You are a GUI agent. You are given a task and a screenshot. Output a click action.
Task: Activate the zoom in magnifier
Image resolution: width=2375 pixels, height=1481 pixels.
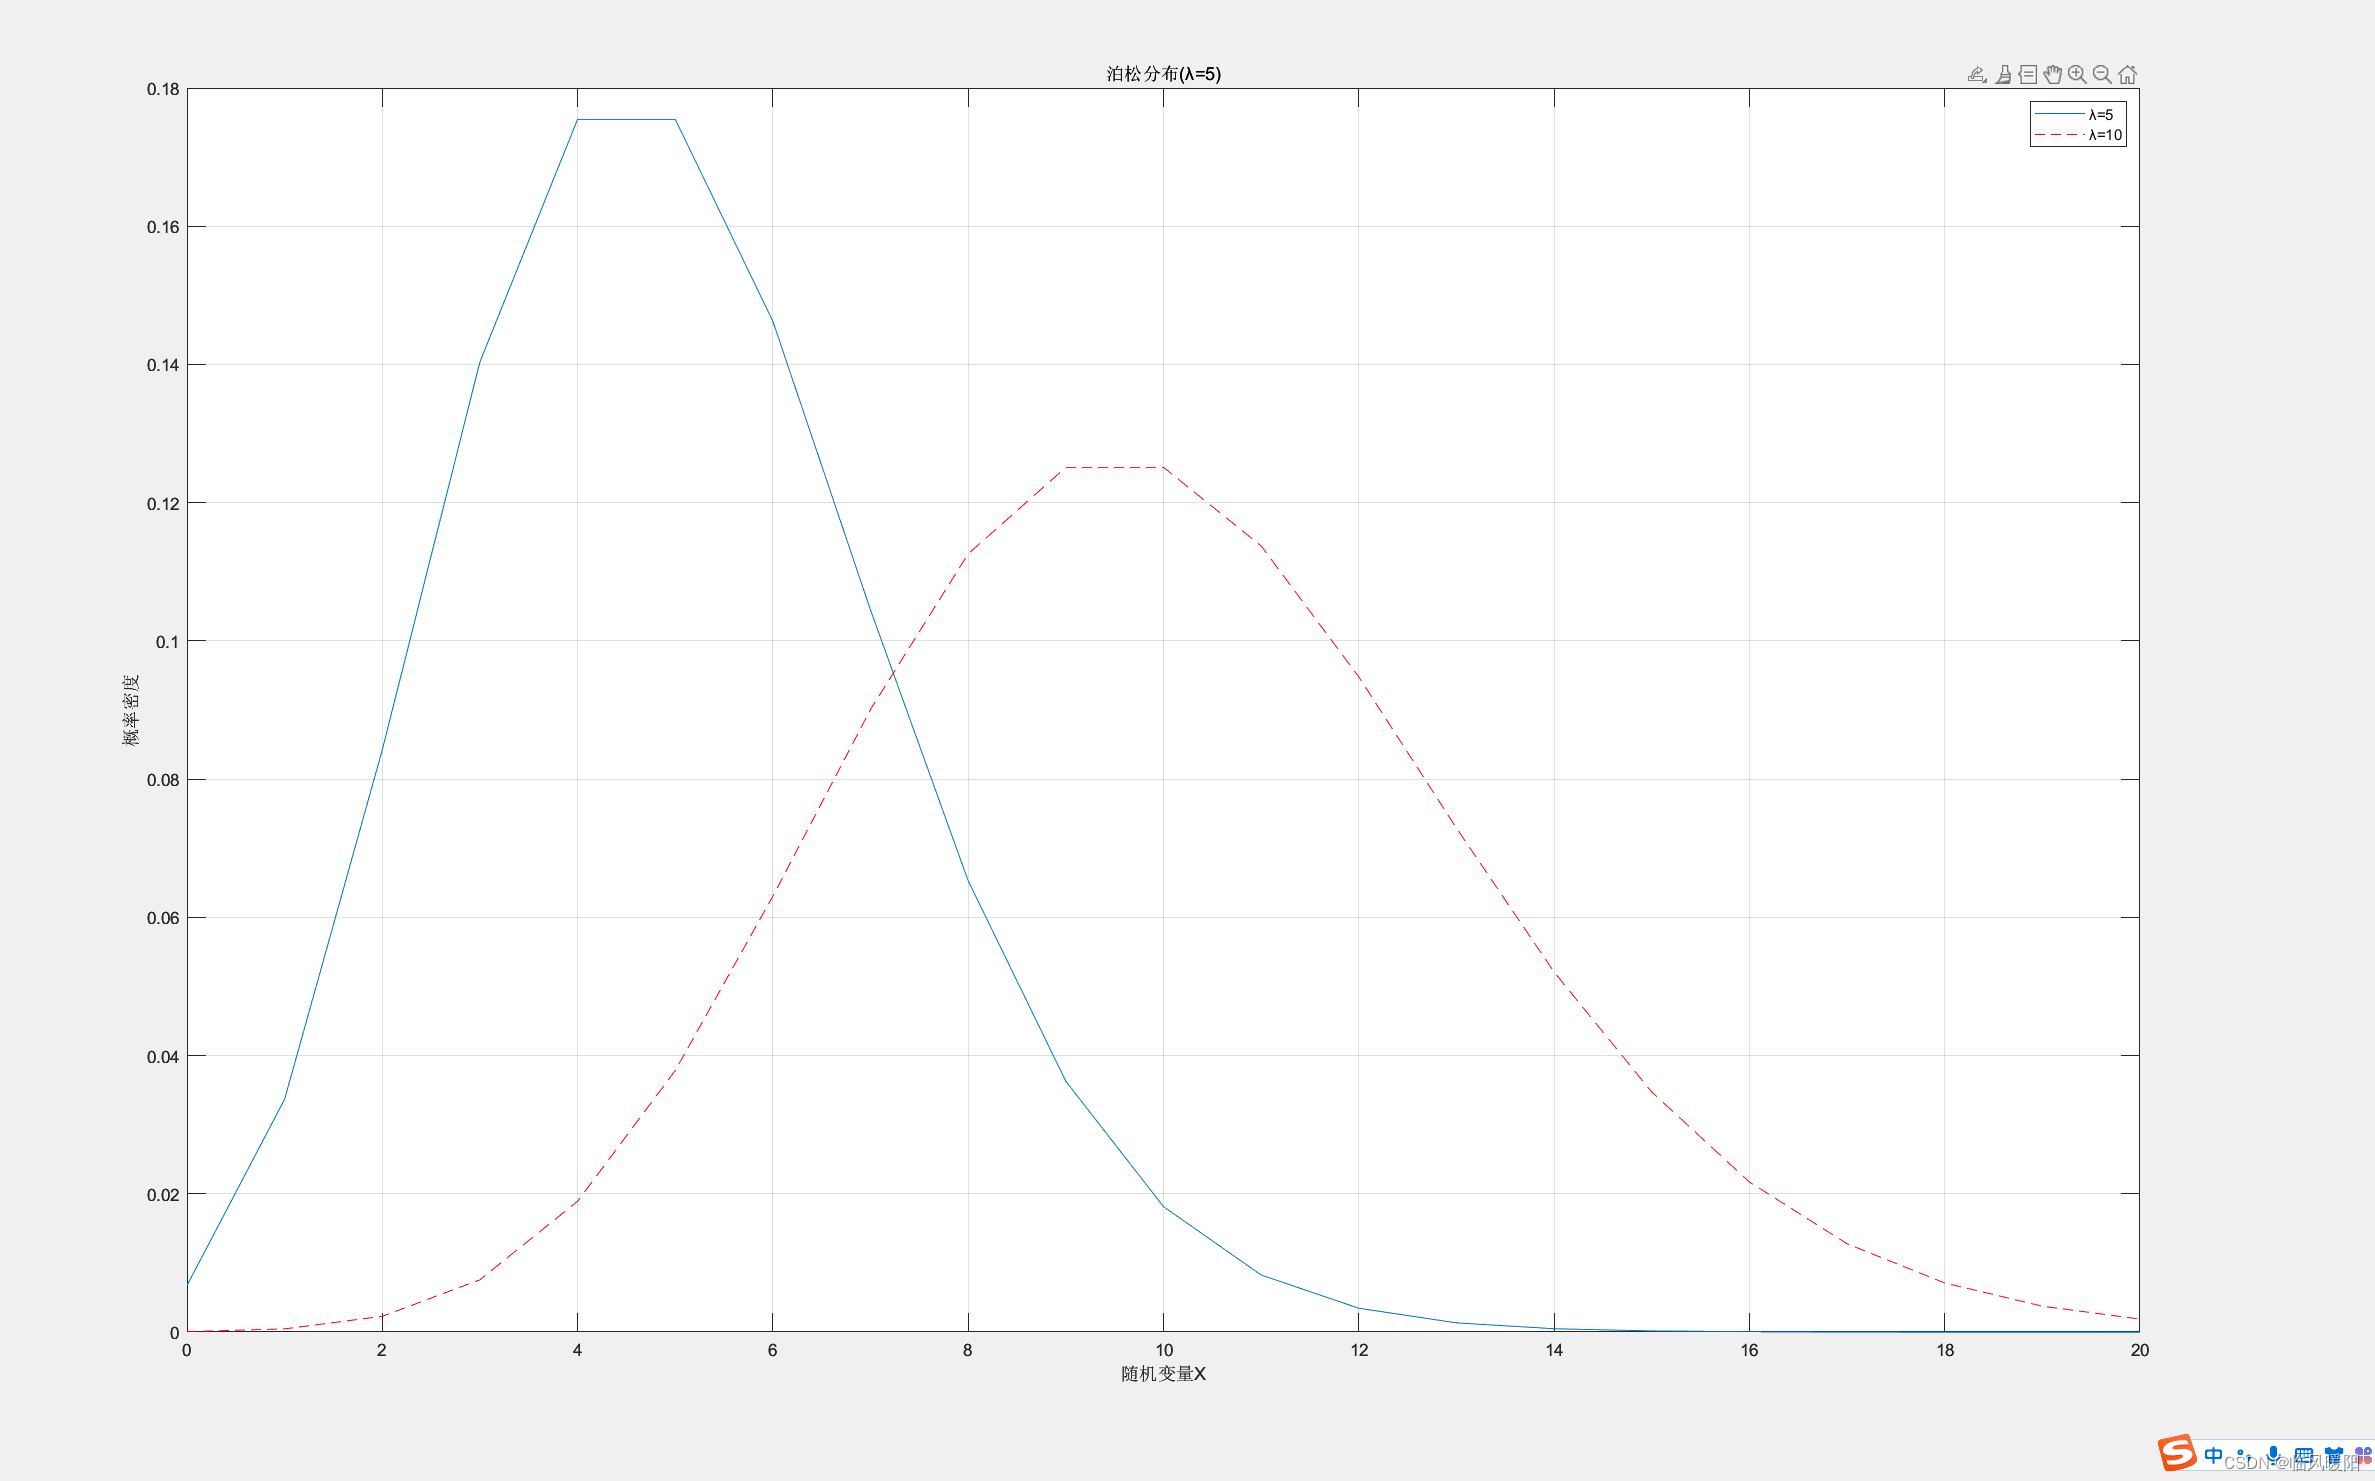point(2077,75)
